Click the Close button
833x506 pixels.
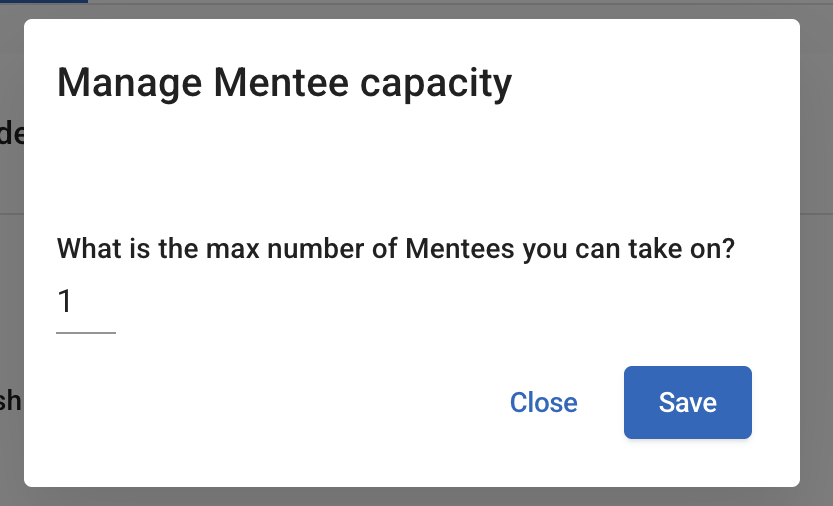[x=543, y=402]
